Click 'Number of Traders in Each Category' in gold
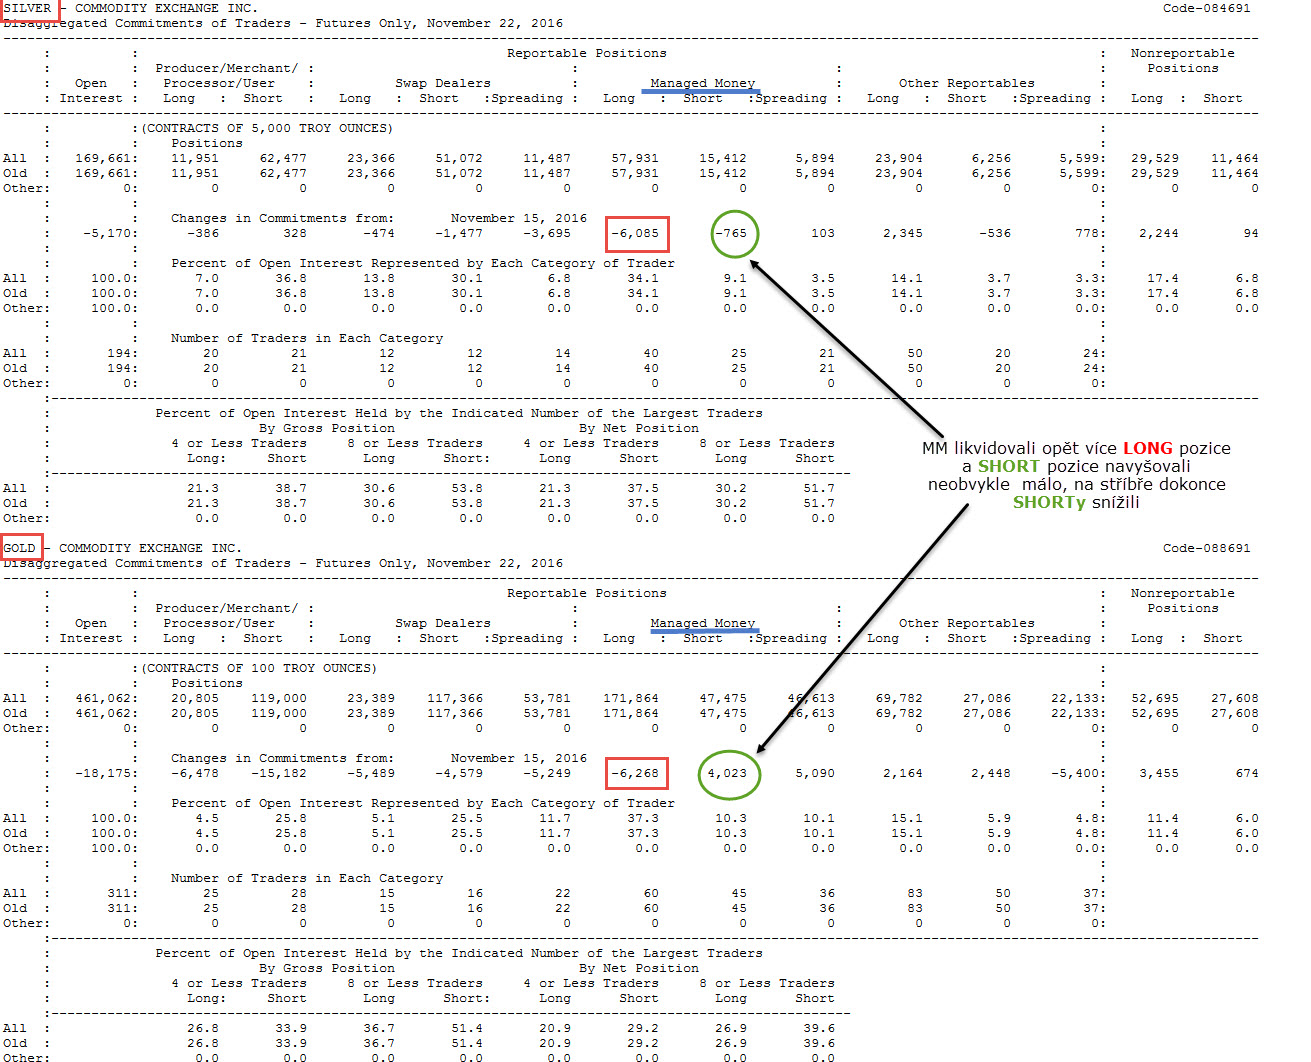This screenshot has height=1062, width=1311. coord(306,878)
